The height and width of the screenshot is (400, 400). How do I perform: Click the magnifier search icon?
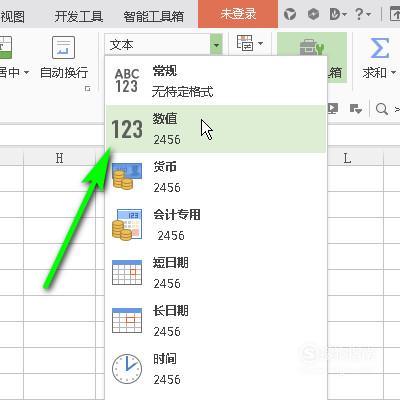[381, 109]
